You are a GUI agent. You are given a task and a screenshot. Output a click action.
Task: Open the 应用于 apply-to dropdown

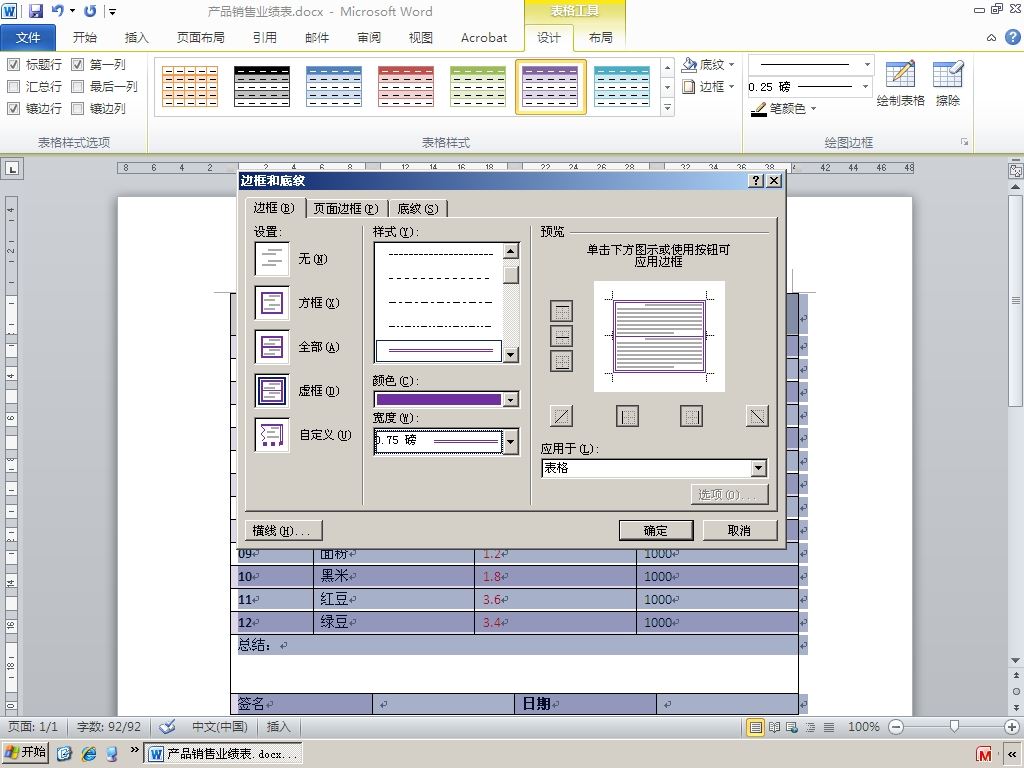(x=758, y=468)
